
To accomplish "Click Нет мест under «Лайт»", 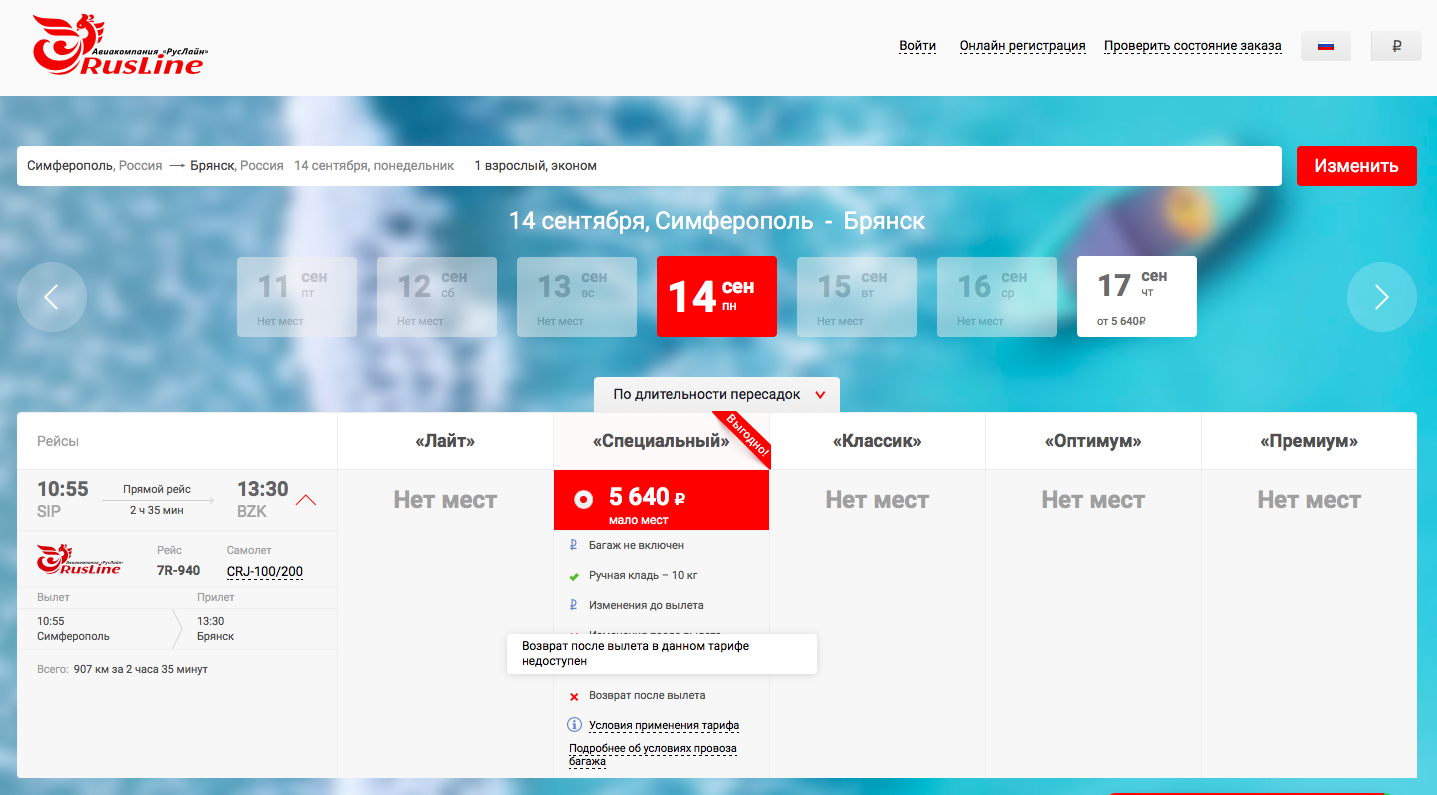I will (445, 500).
